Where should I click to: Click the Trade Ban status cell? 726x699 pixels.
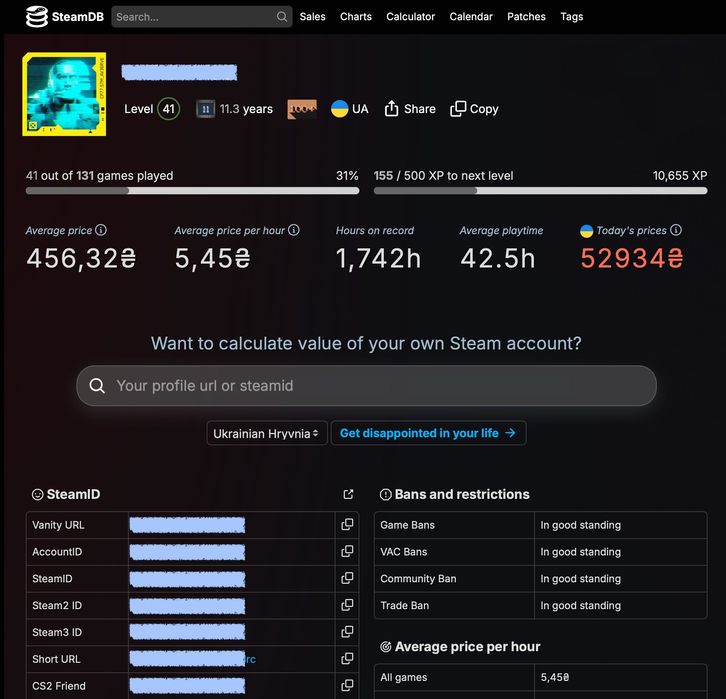(x=620, y=605)
